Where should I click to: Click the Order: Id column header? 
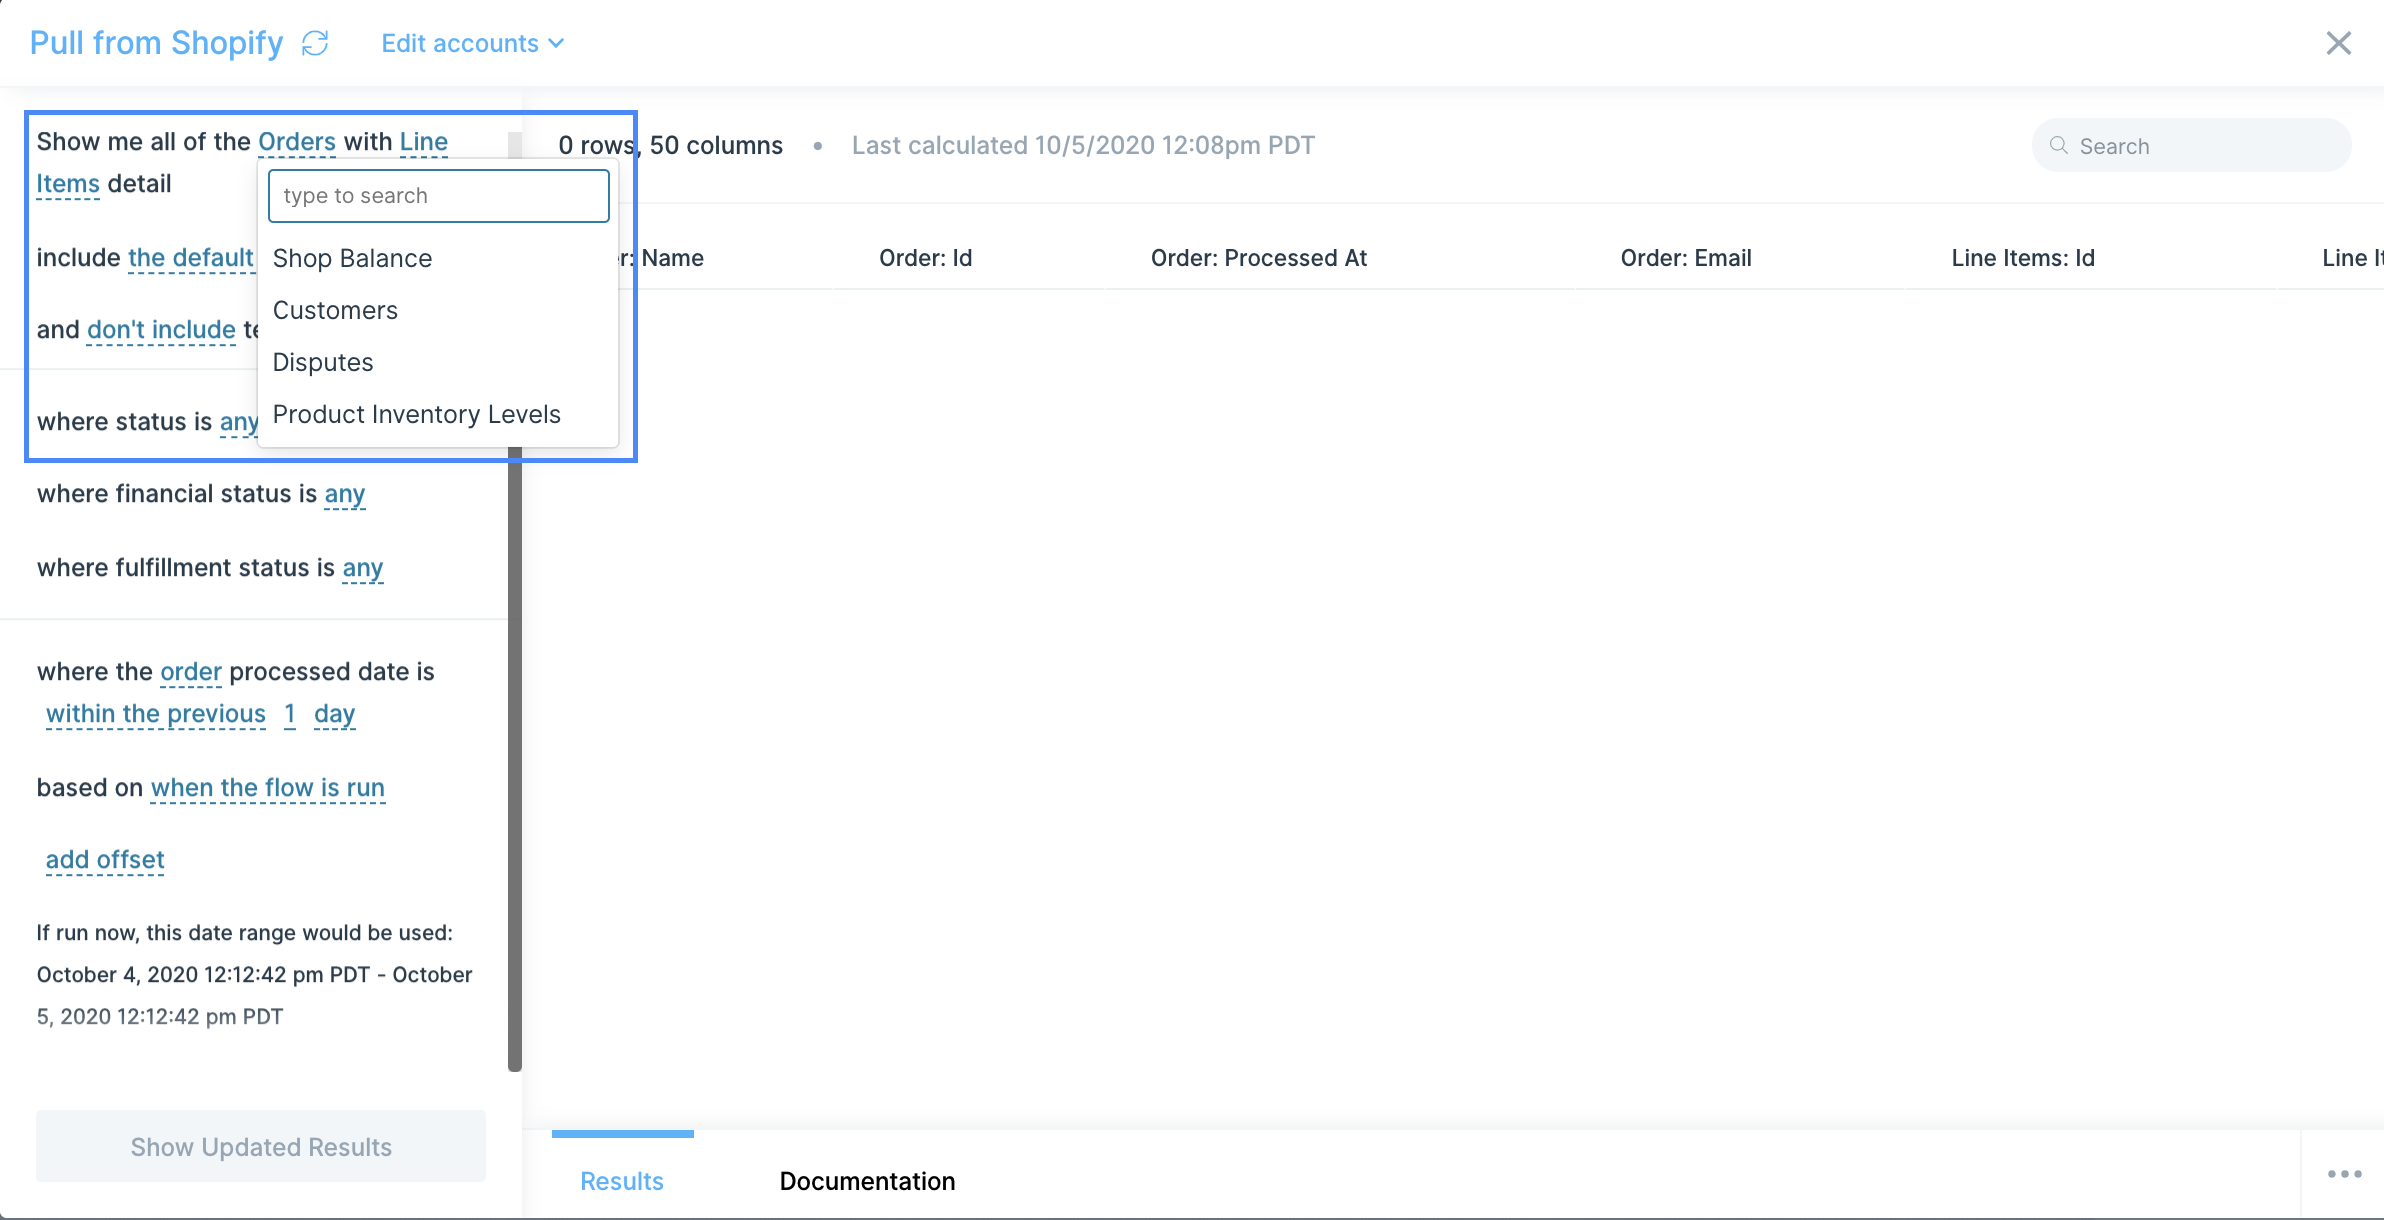click(x=925, y=258)
